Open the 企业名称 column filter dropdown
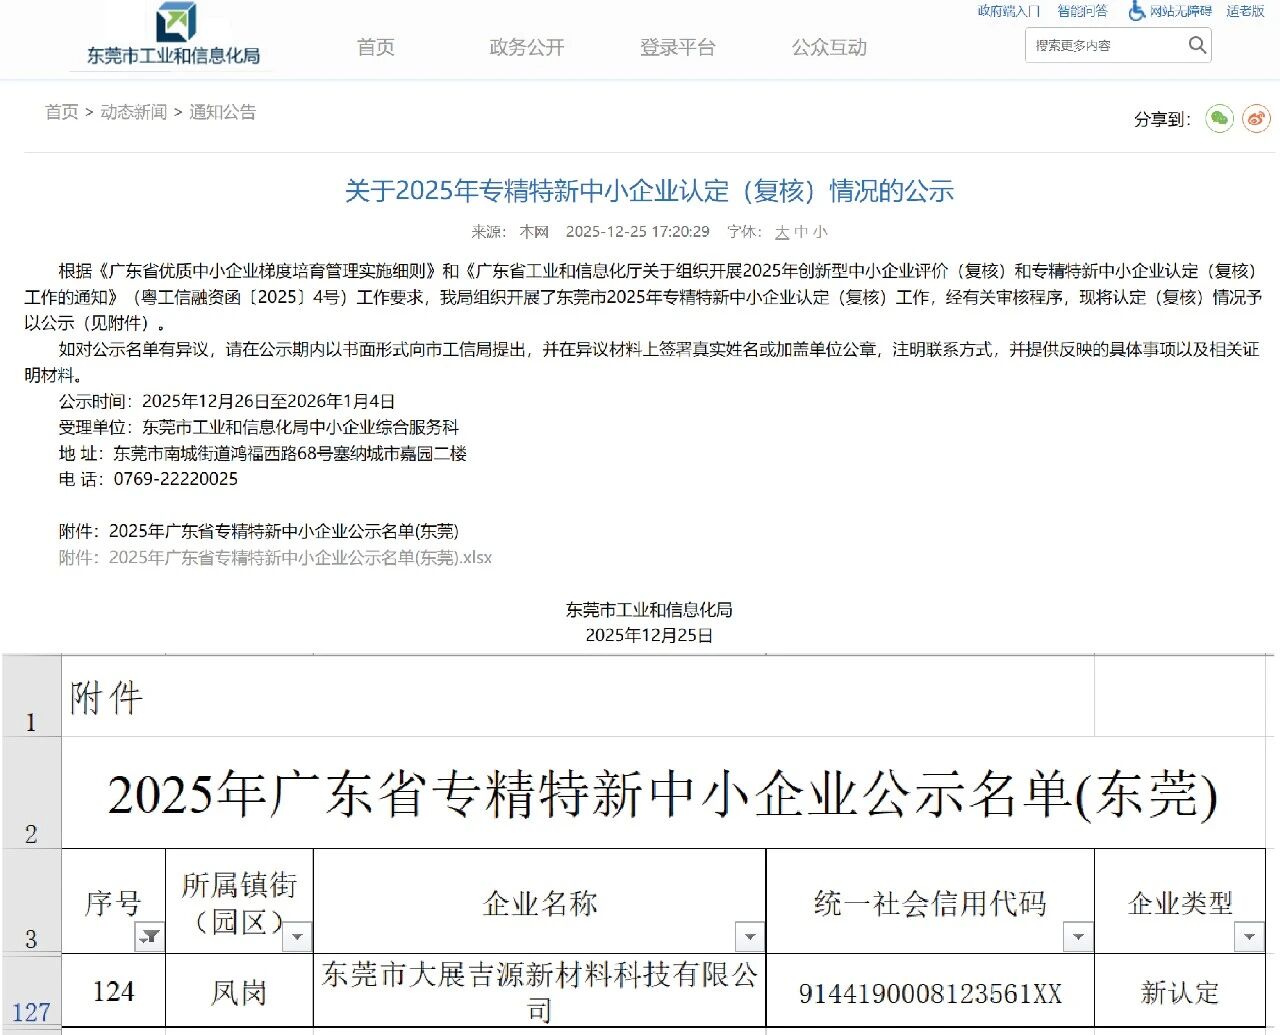The width and height of the screenshot is (1280, 1035). point(749,937)
